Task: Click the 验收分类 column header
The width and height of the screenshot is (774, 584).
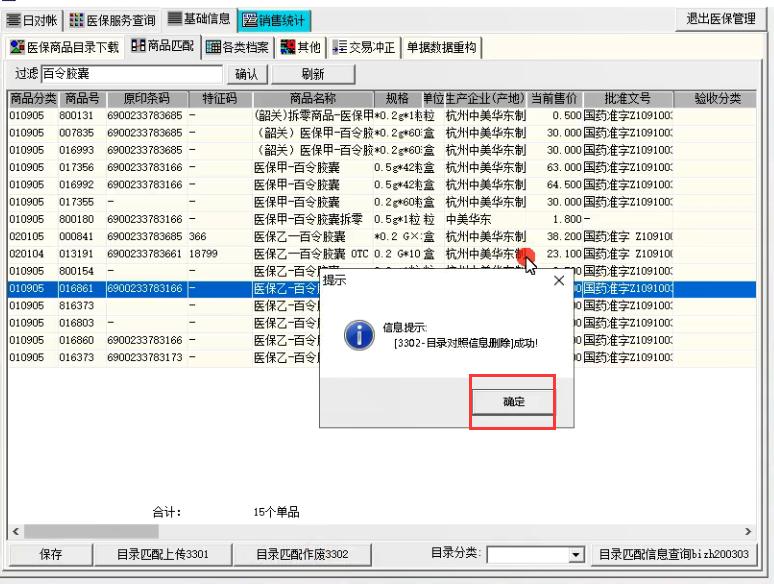Action: pos(717,99)
